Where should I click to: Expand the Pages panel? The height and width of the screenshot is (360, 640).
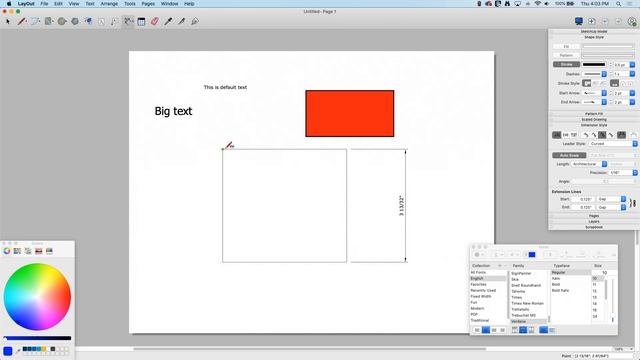pyautogui.click(x=593, y=216)
